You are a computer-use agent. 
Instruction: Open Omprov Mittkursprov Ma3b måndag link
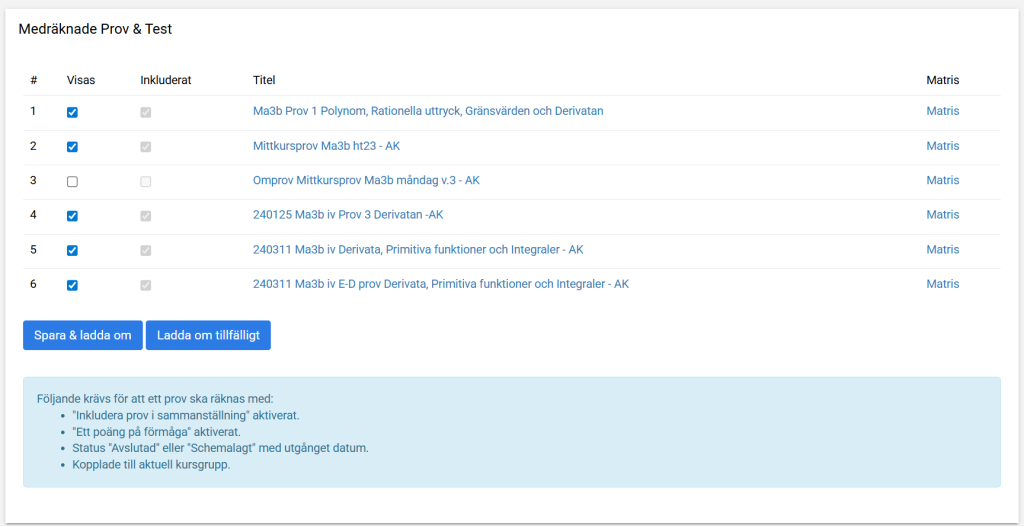coord(366,180)
